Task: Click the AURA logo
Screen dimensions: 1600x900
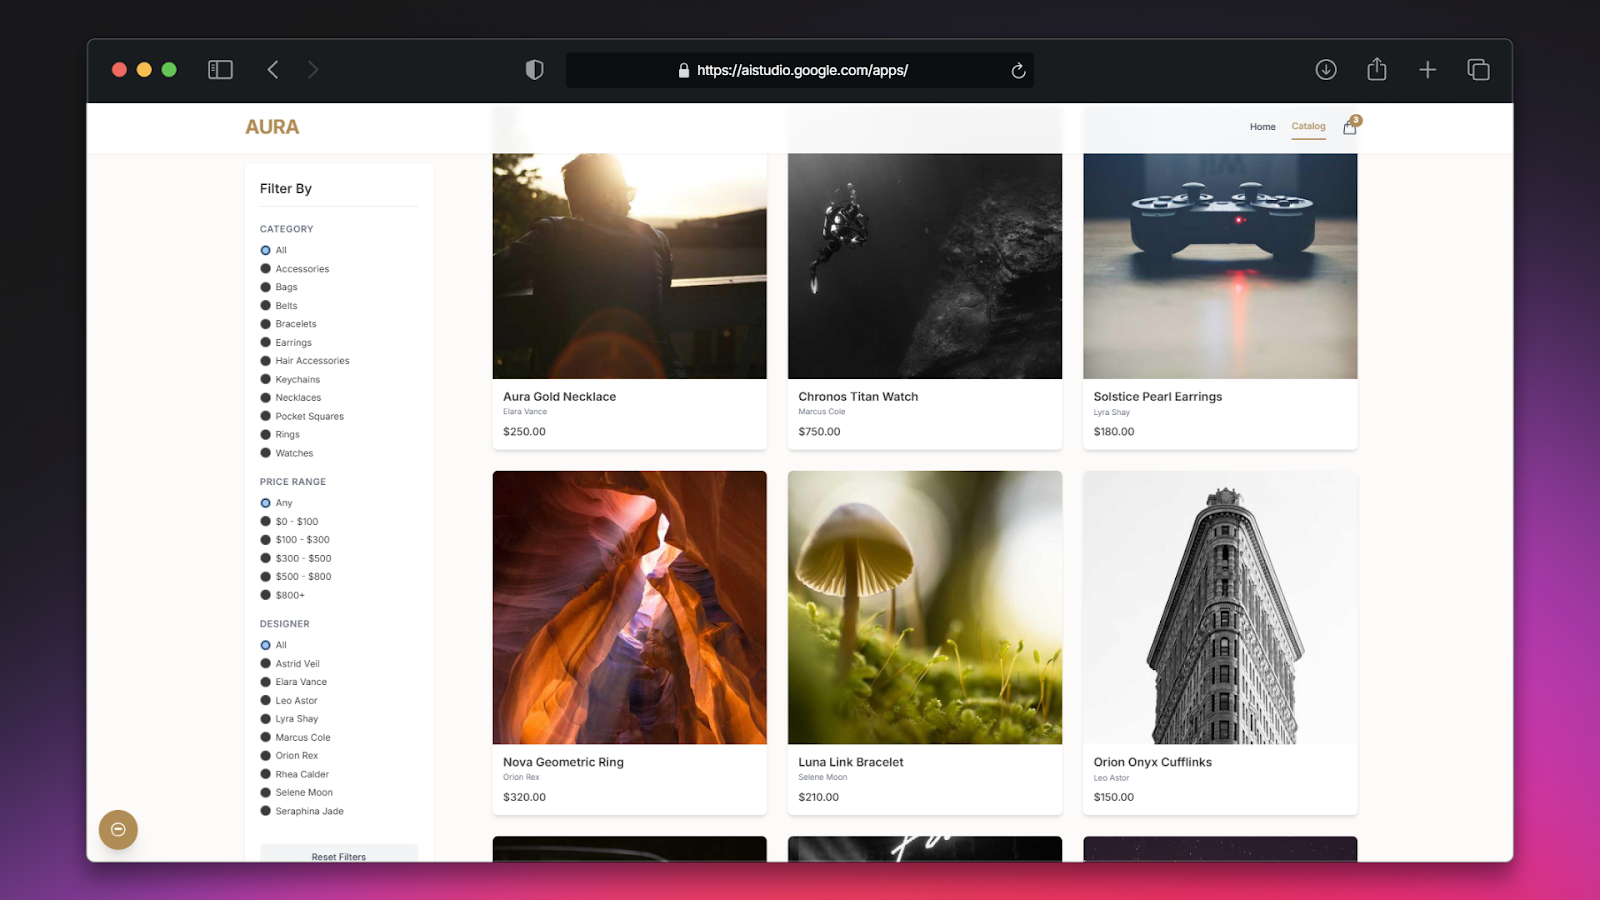Action: pos(272,127)
